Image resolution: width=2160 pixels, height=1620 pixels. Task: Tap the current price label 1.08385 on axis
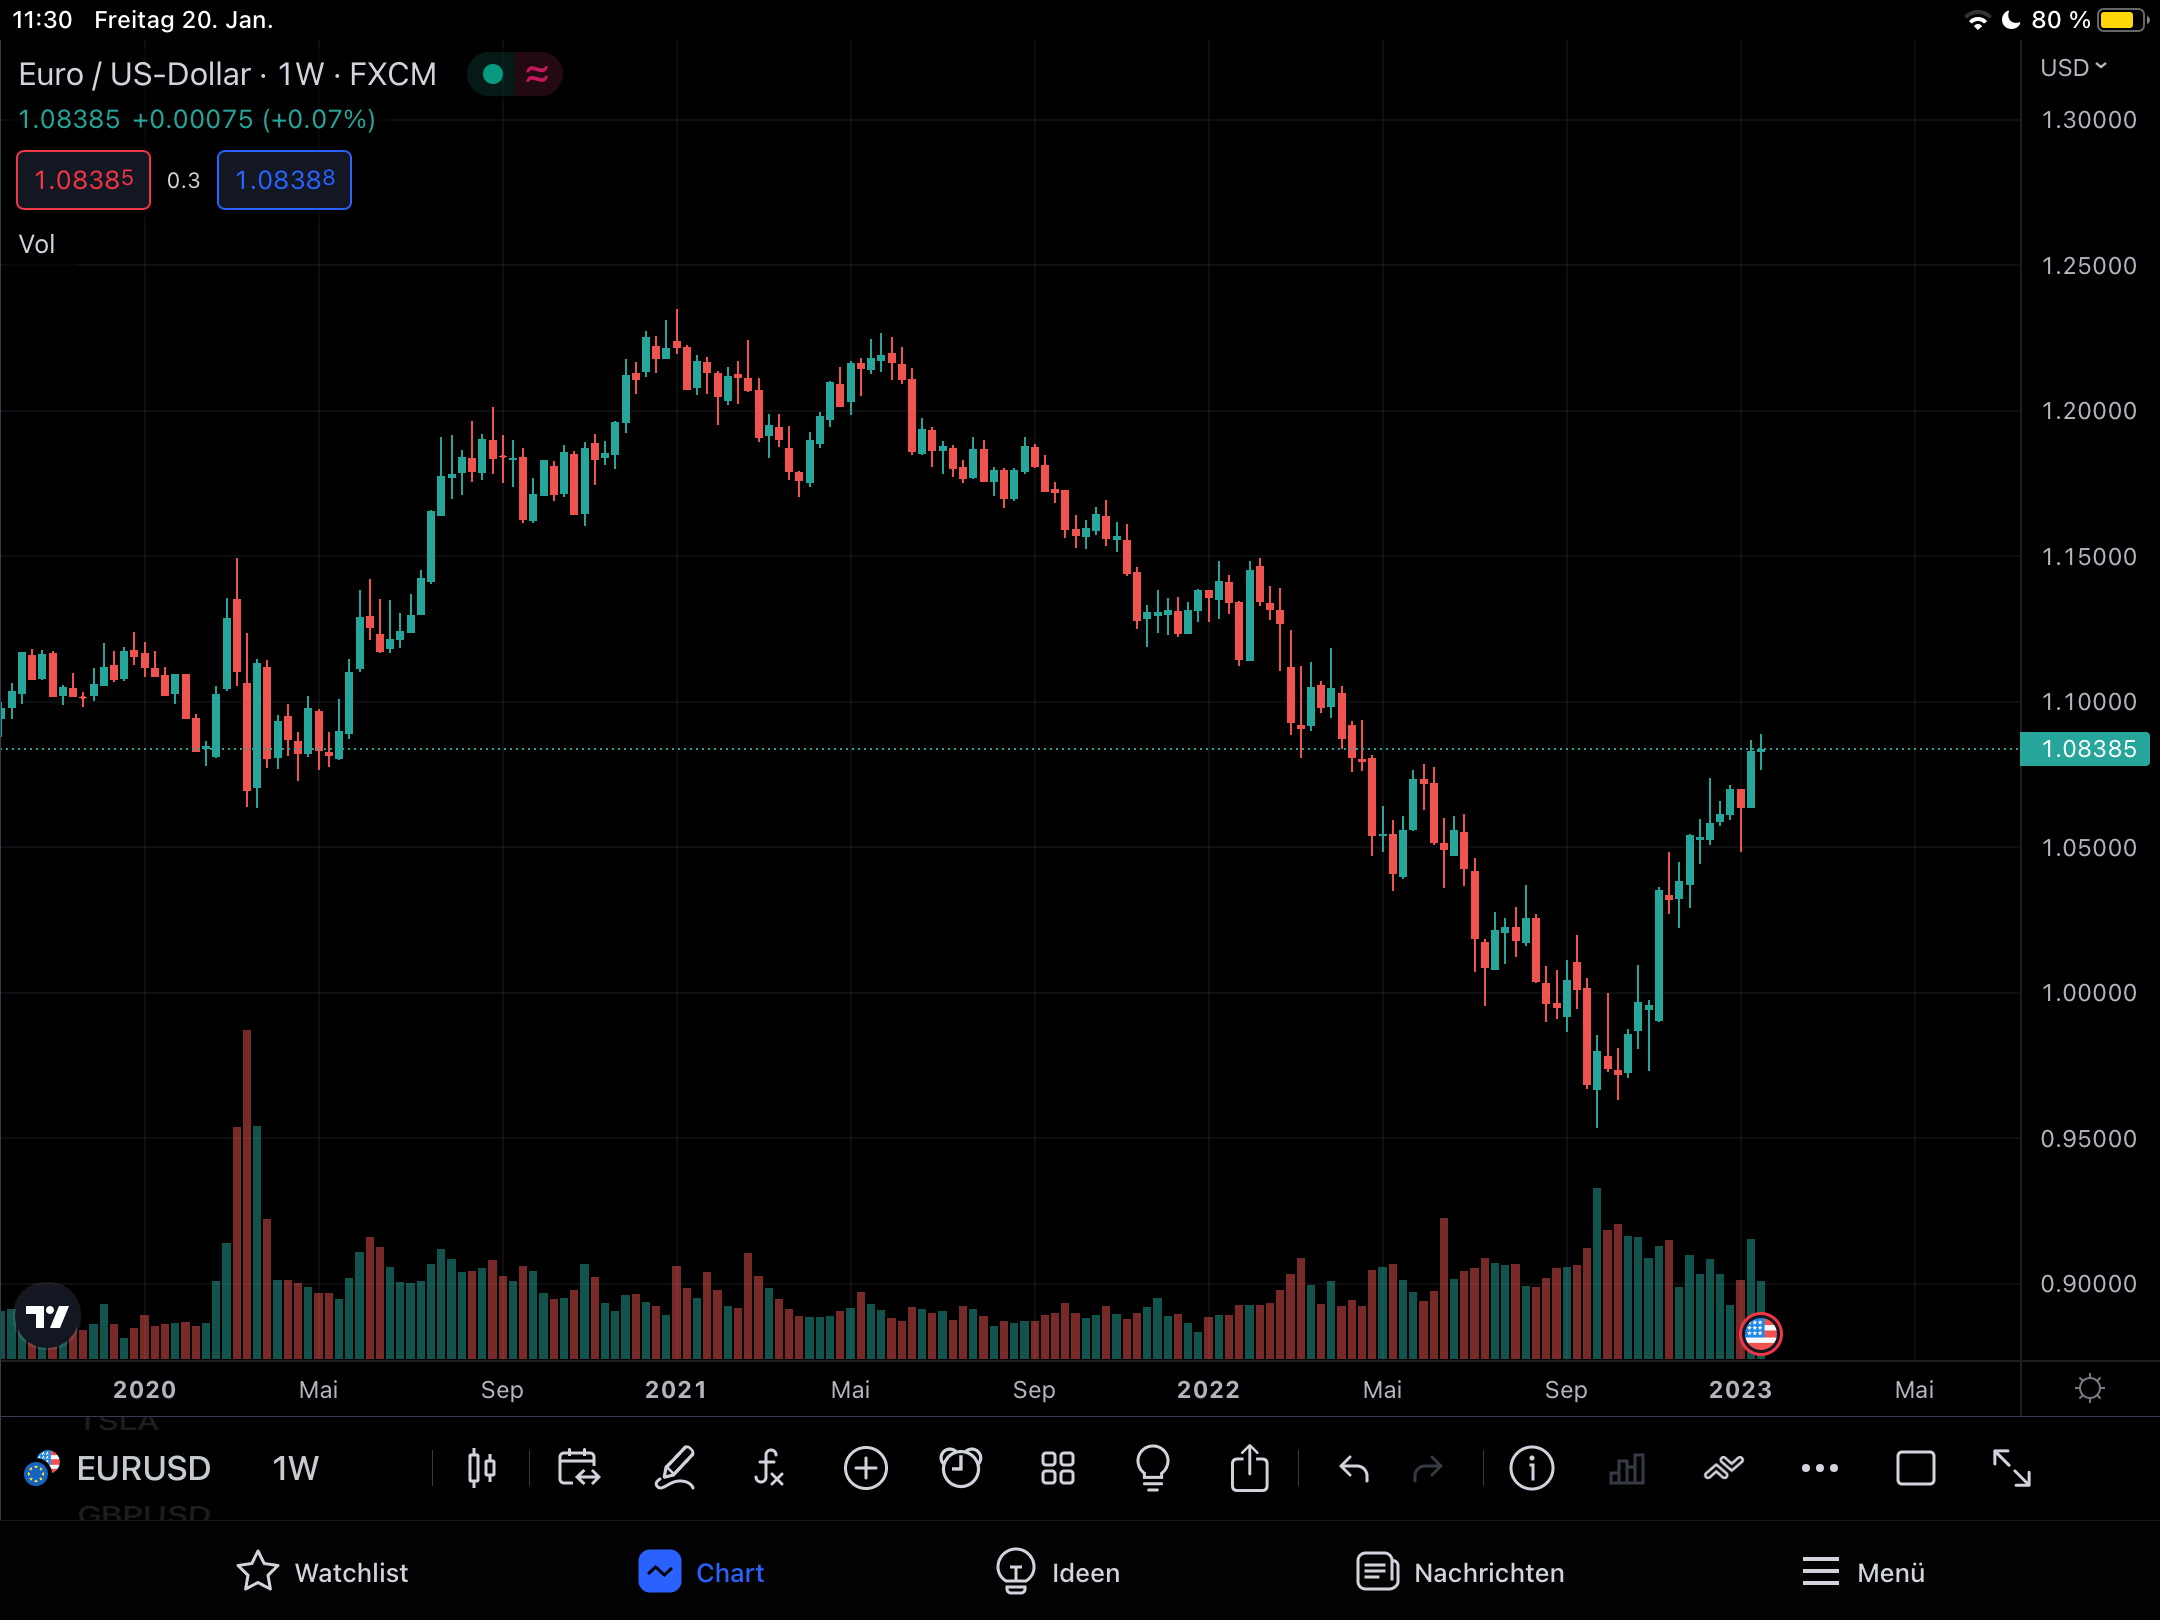[2085, 748]
